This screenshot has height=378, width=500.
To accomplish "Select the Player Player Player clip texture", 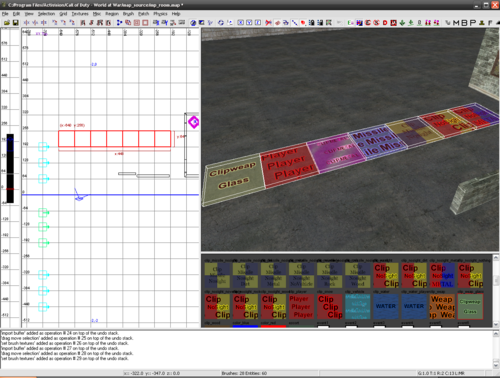I will coord(301,306).
